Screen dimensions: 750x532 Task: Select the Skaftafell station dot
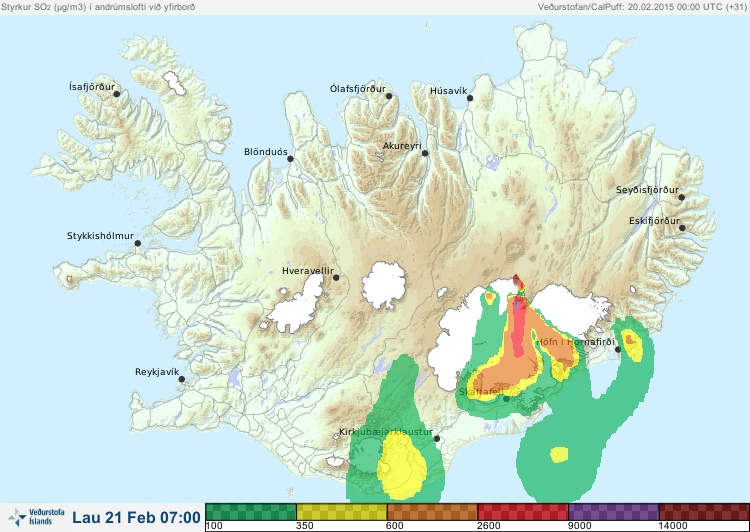(x=506, y=399)
